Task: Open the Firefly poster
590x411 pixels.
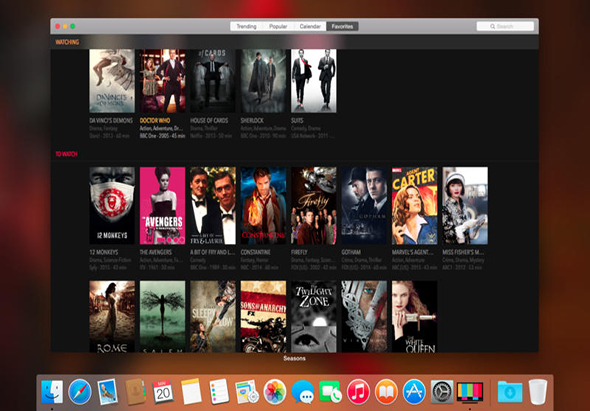Action: tap(314, 206)
